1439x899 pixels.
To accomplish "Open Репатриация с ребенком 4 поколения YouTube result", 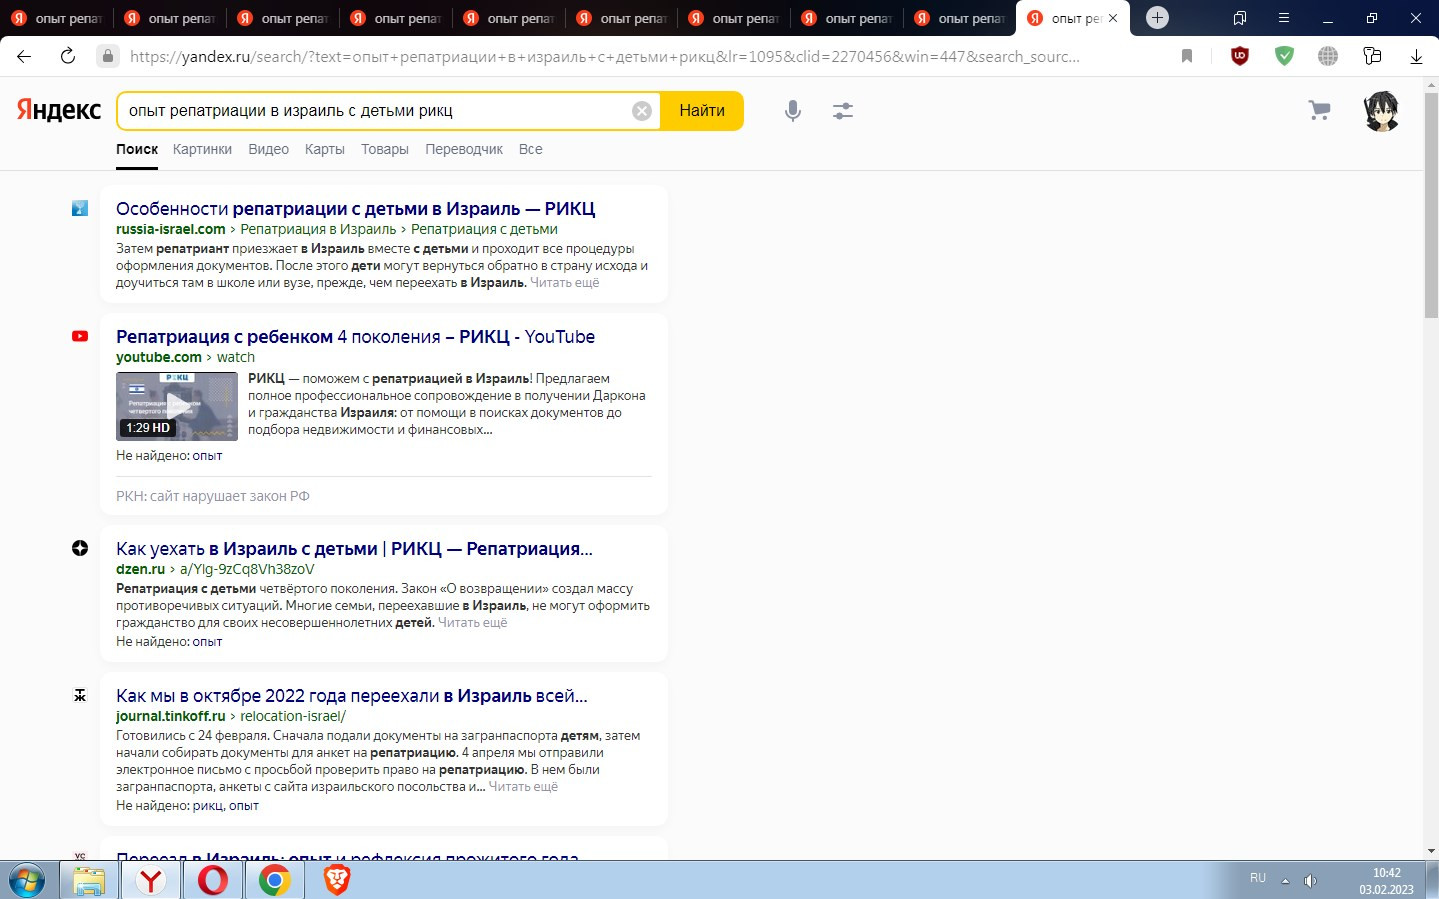I will point(355,337).
